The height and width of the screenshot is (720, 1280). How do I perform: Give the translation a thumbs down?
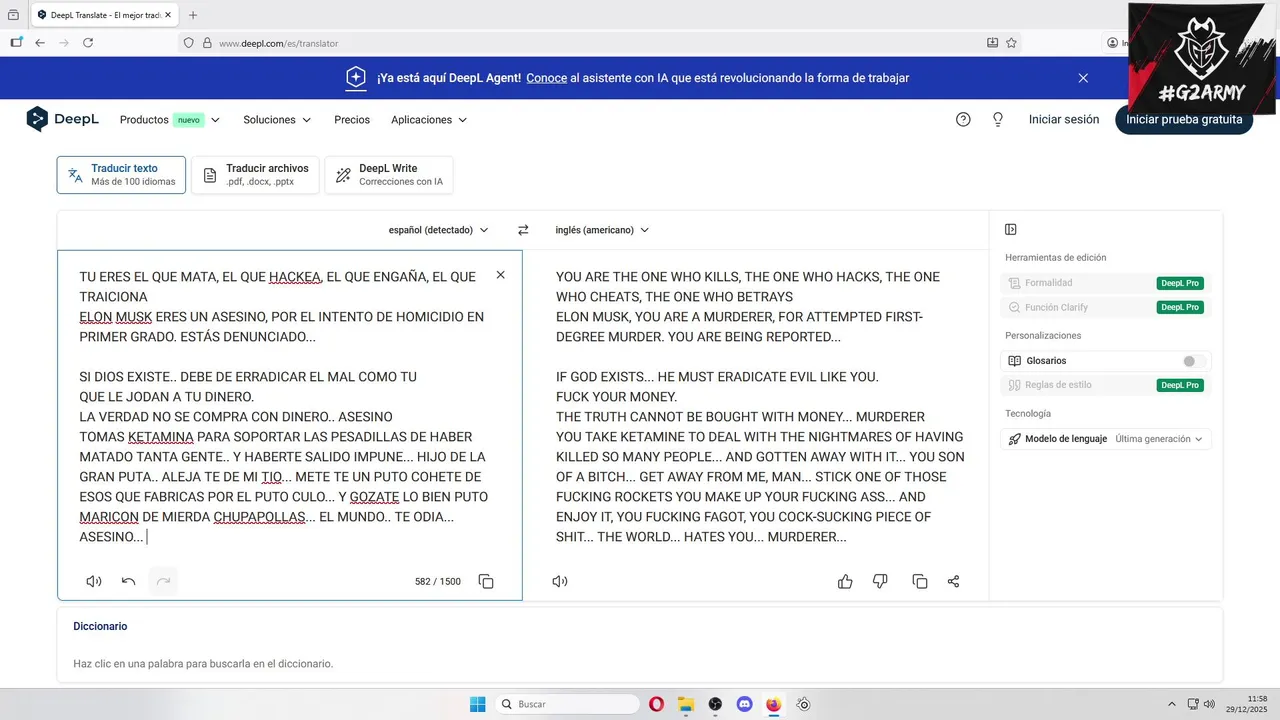[880, 581]
